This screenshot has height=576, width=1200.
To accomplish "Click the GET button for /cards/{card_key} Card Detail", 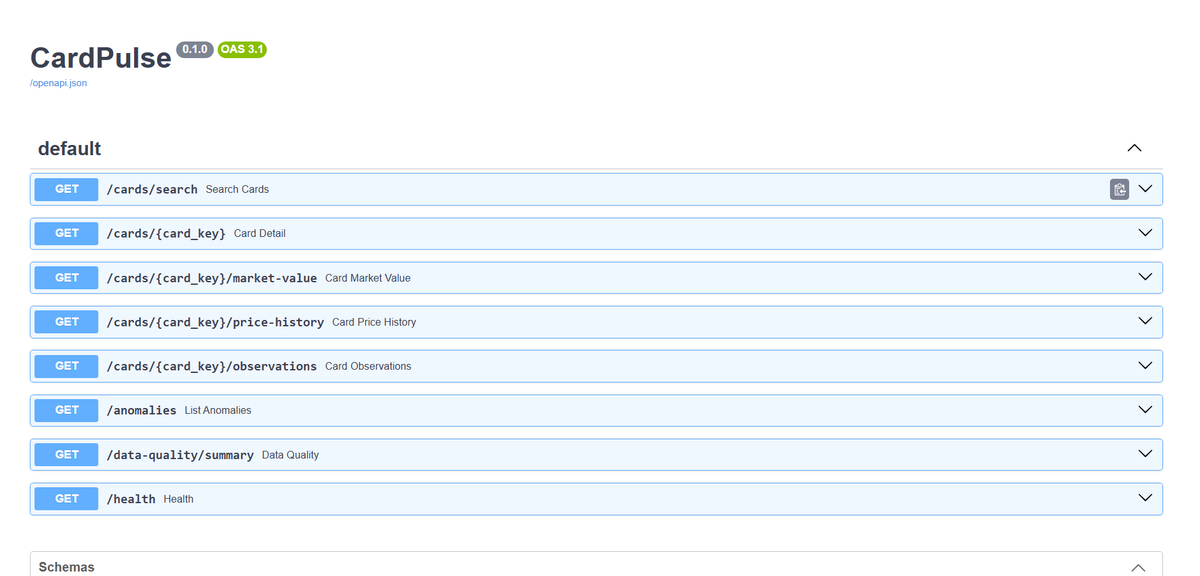I will click(66, 233).
